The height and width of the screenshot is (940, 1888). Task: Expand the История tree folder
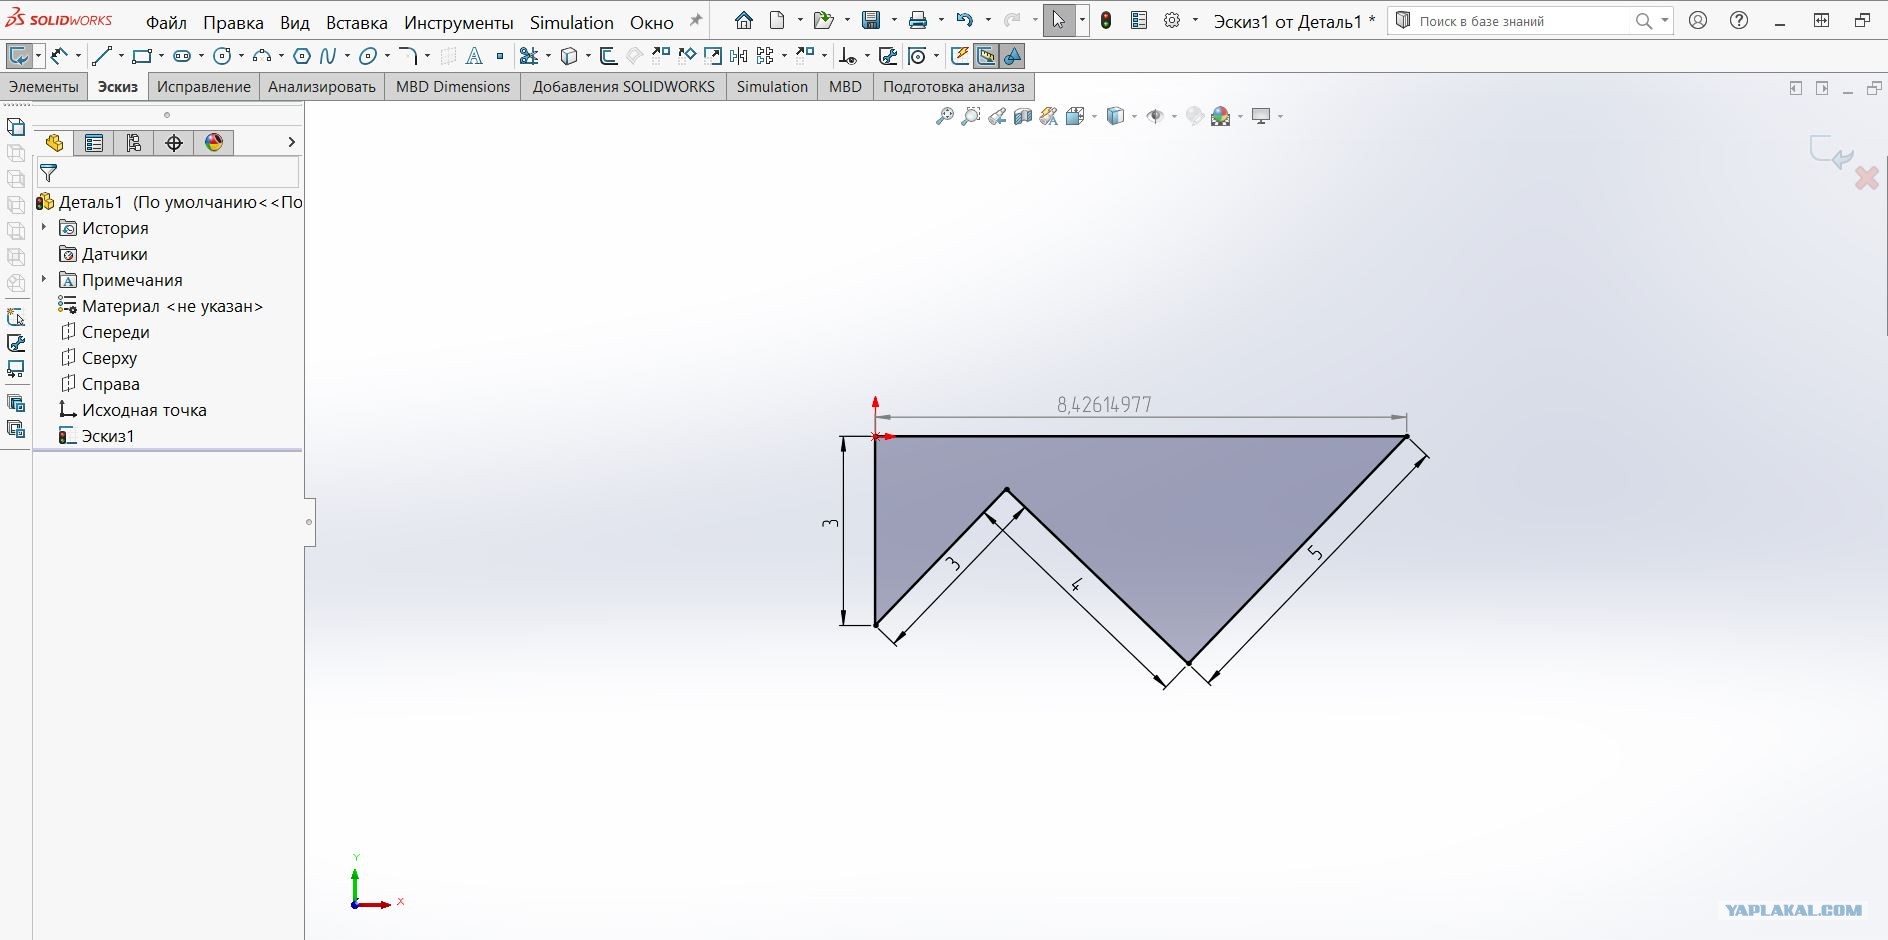(x=44, y=228)
